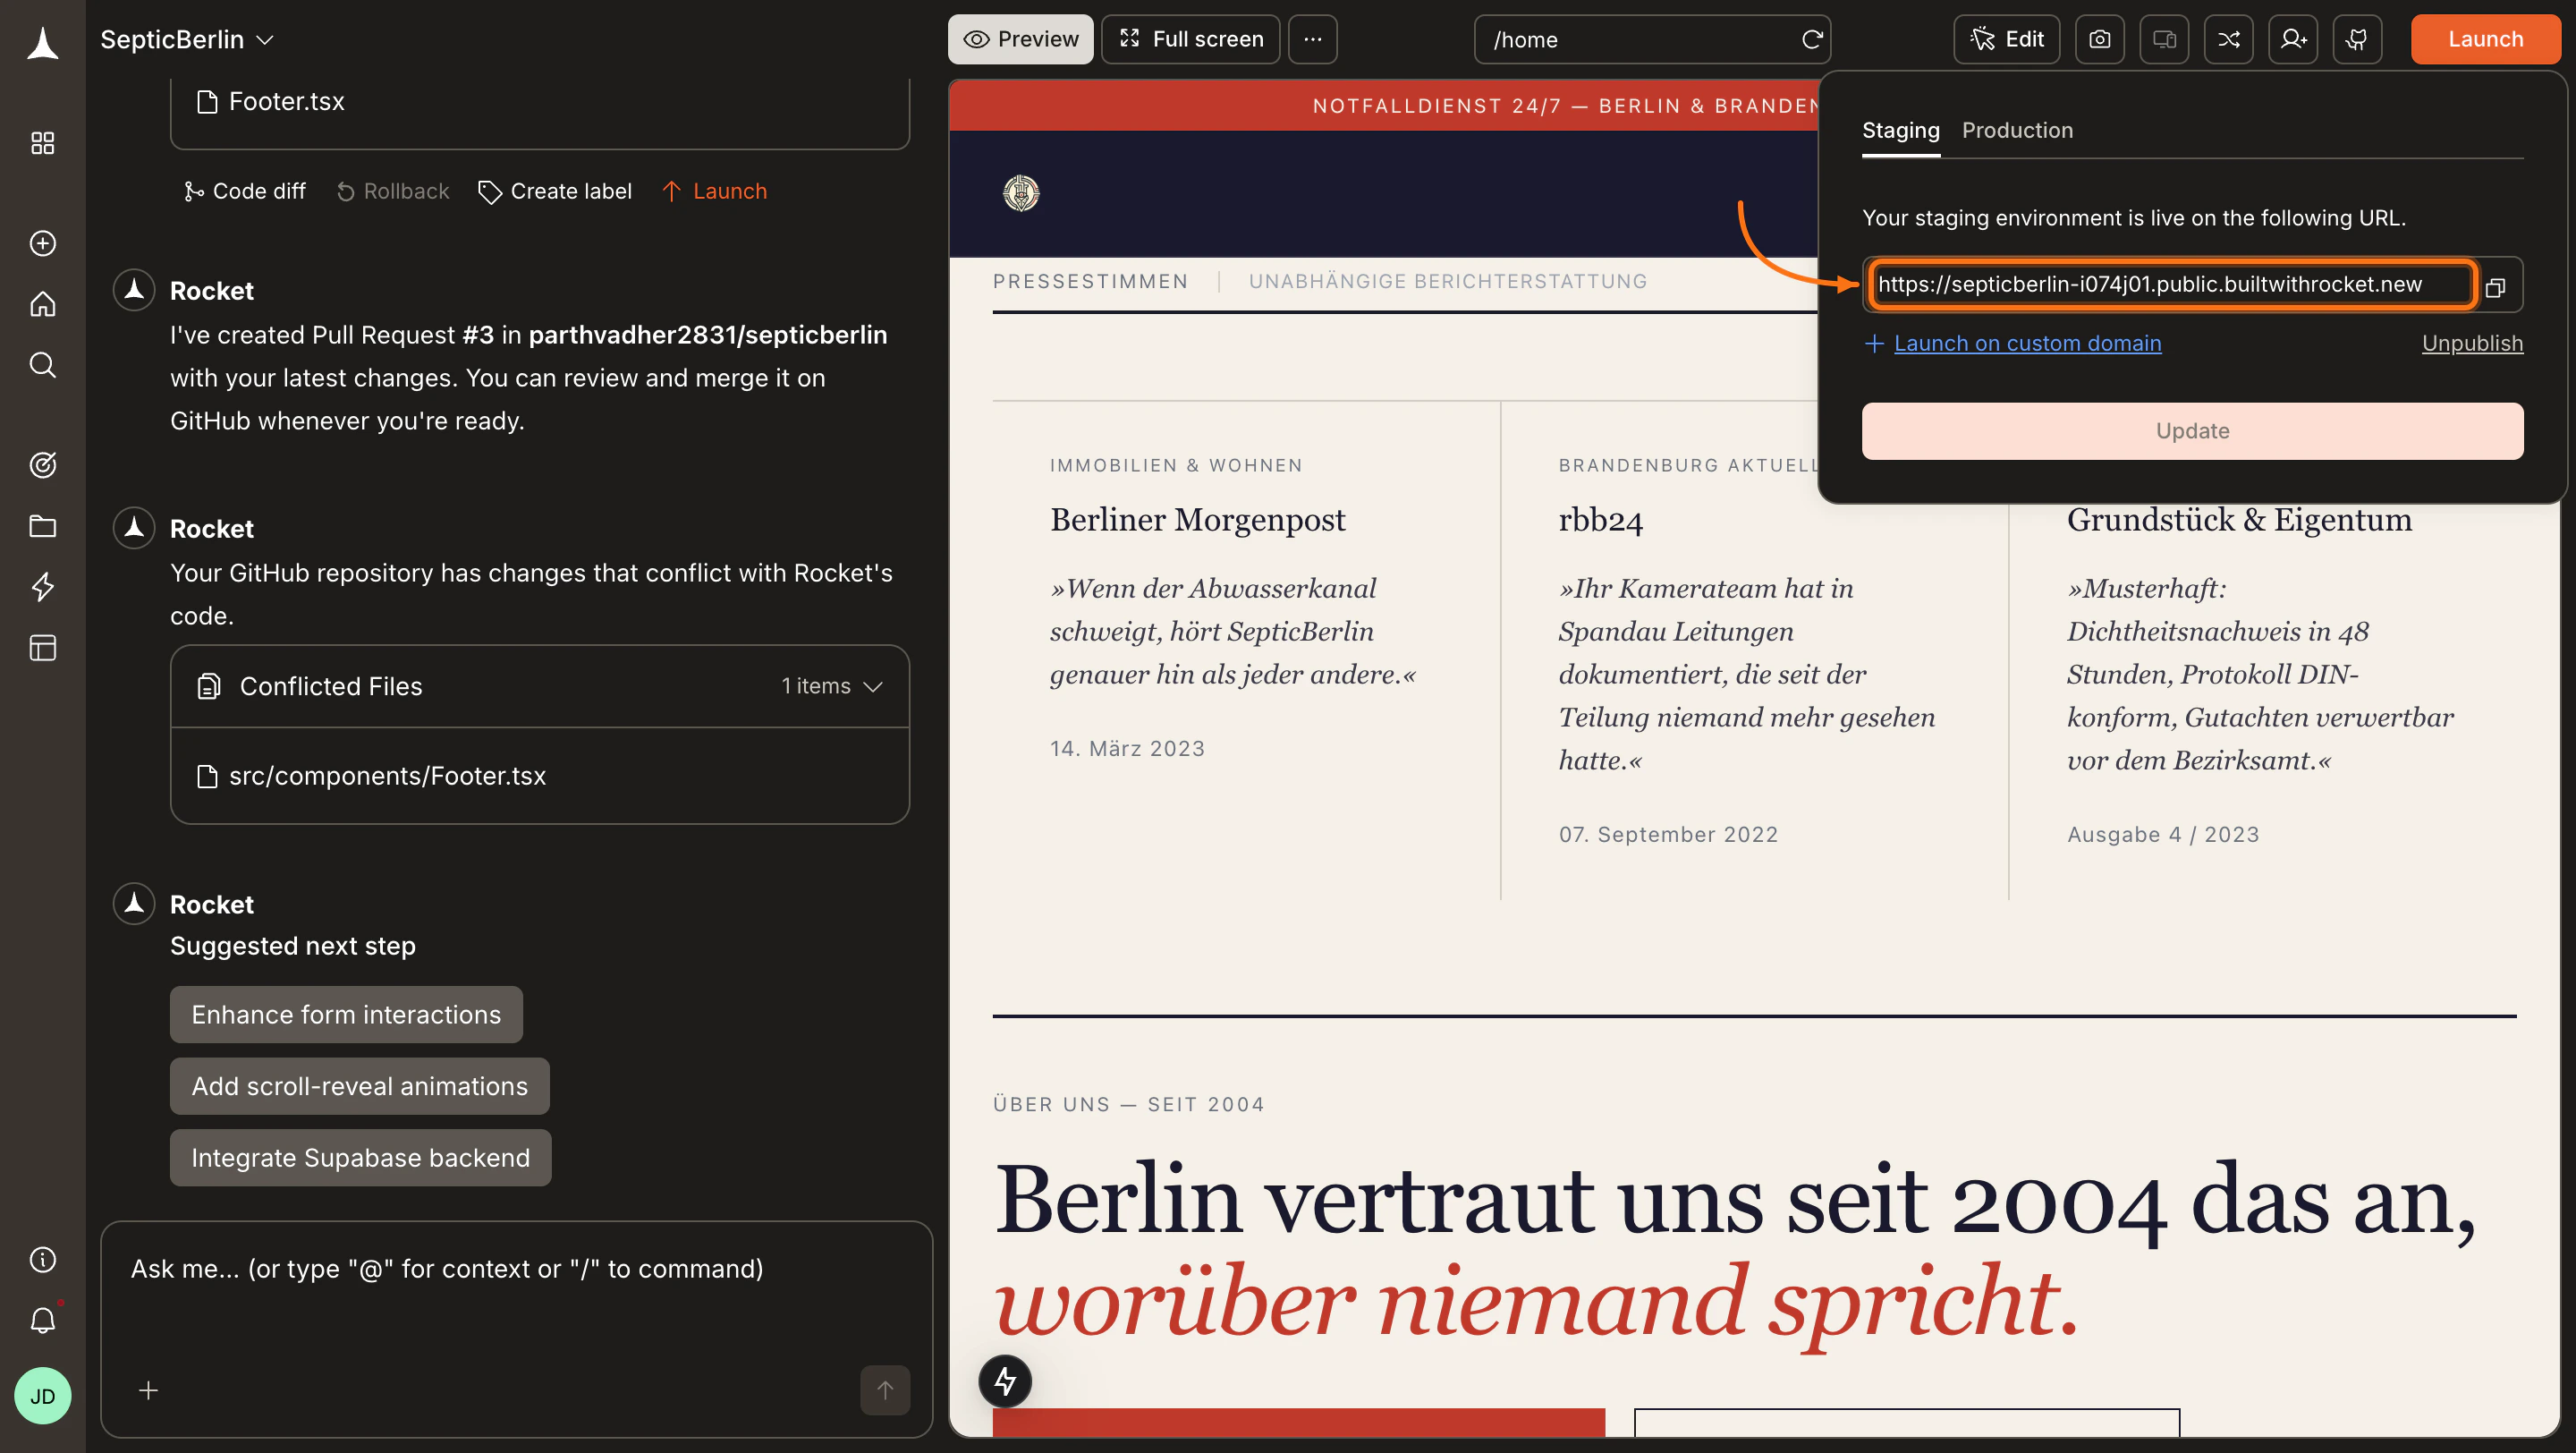The width and height of the screenshot is (2576, 1453).
Task: Take a screenshot with the camera icon
Action: pos(2100,39)
